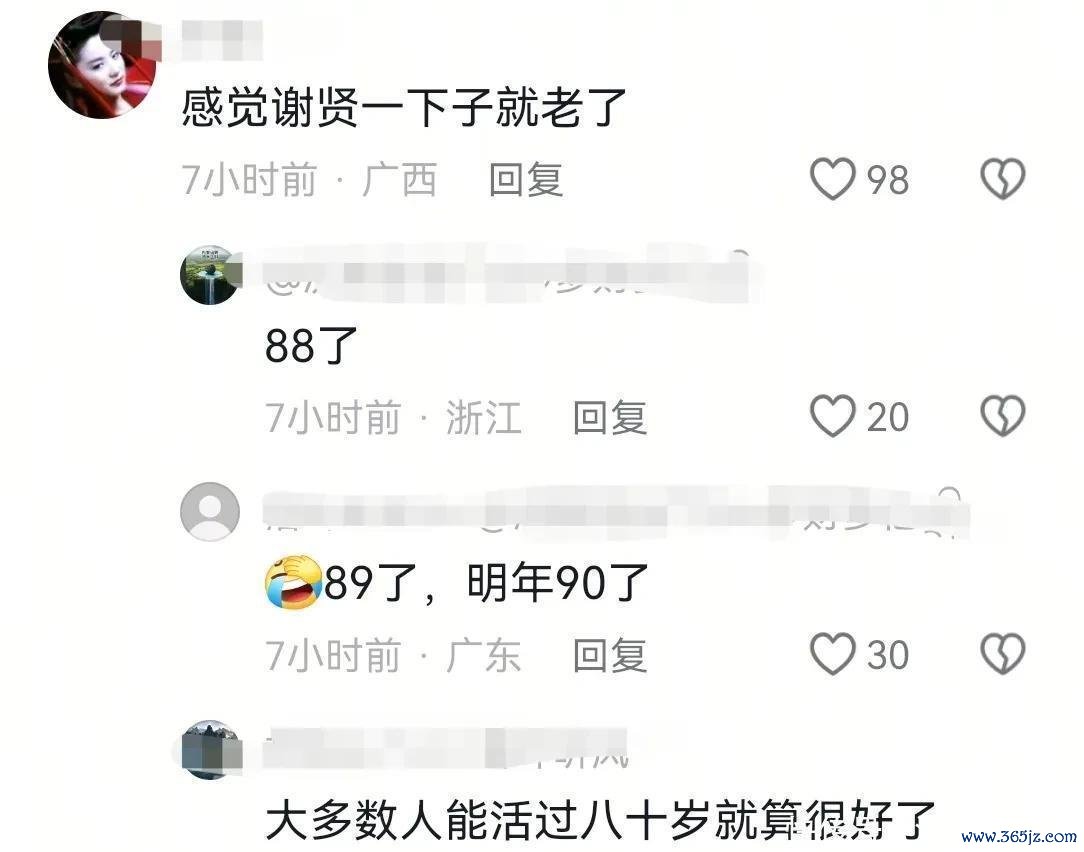Dislike the '88了' reply from 浙江

point(1002,416)
